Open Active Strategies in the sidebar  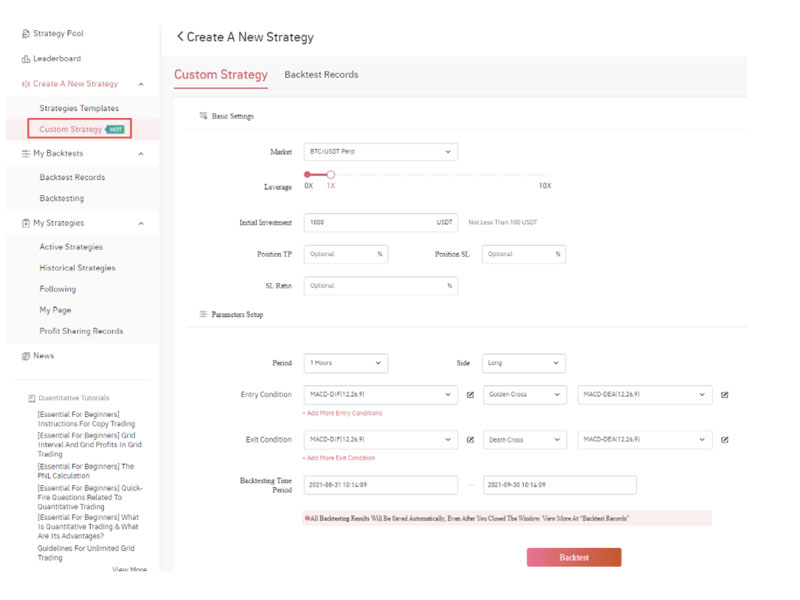point(71,247)
